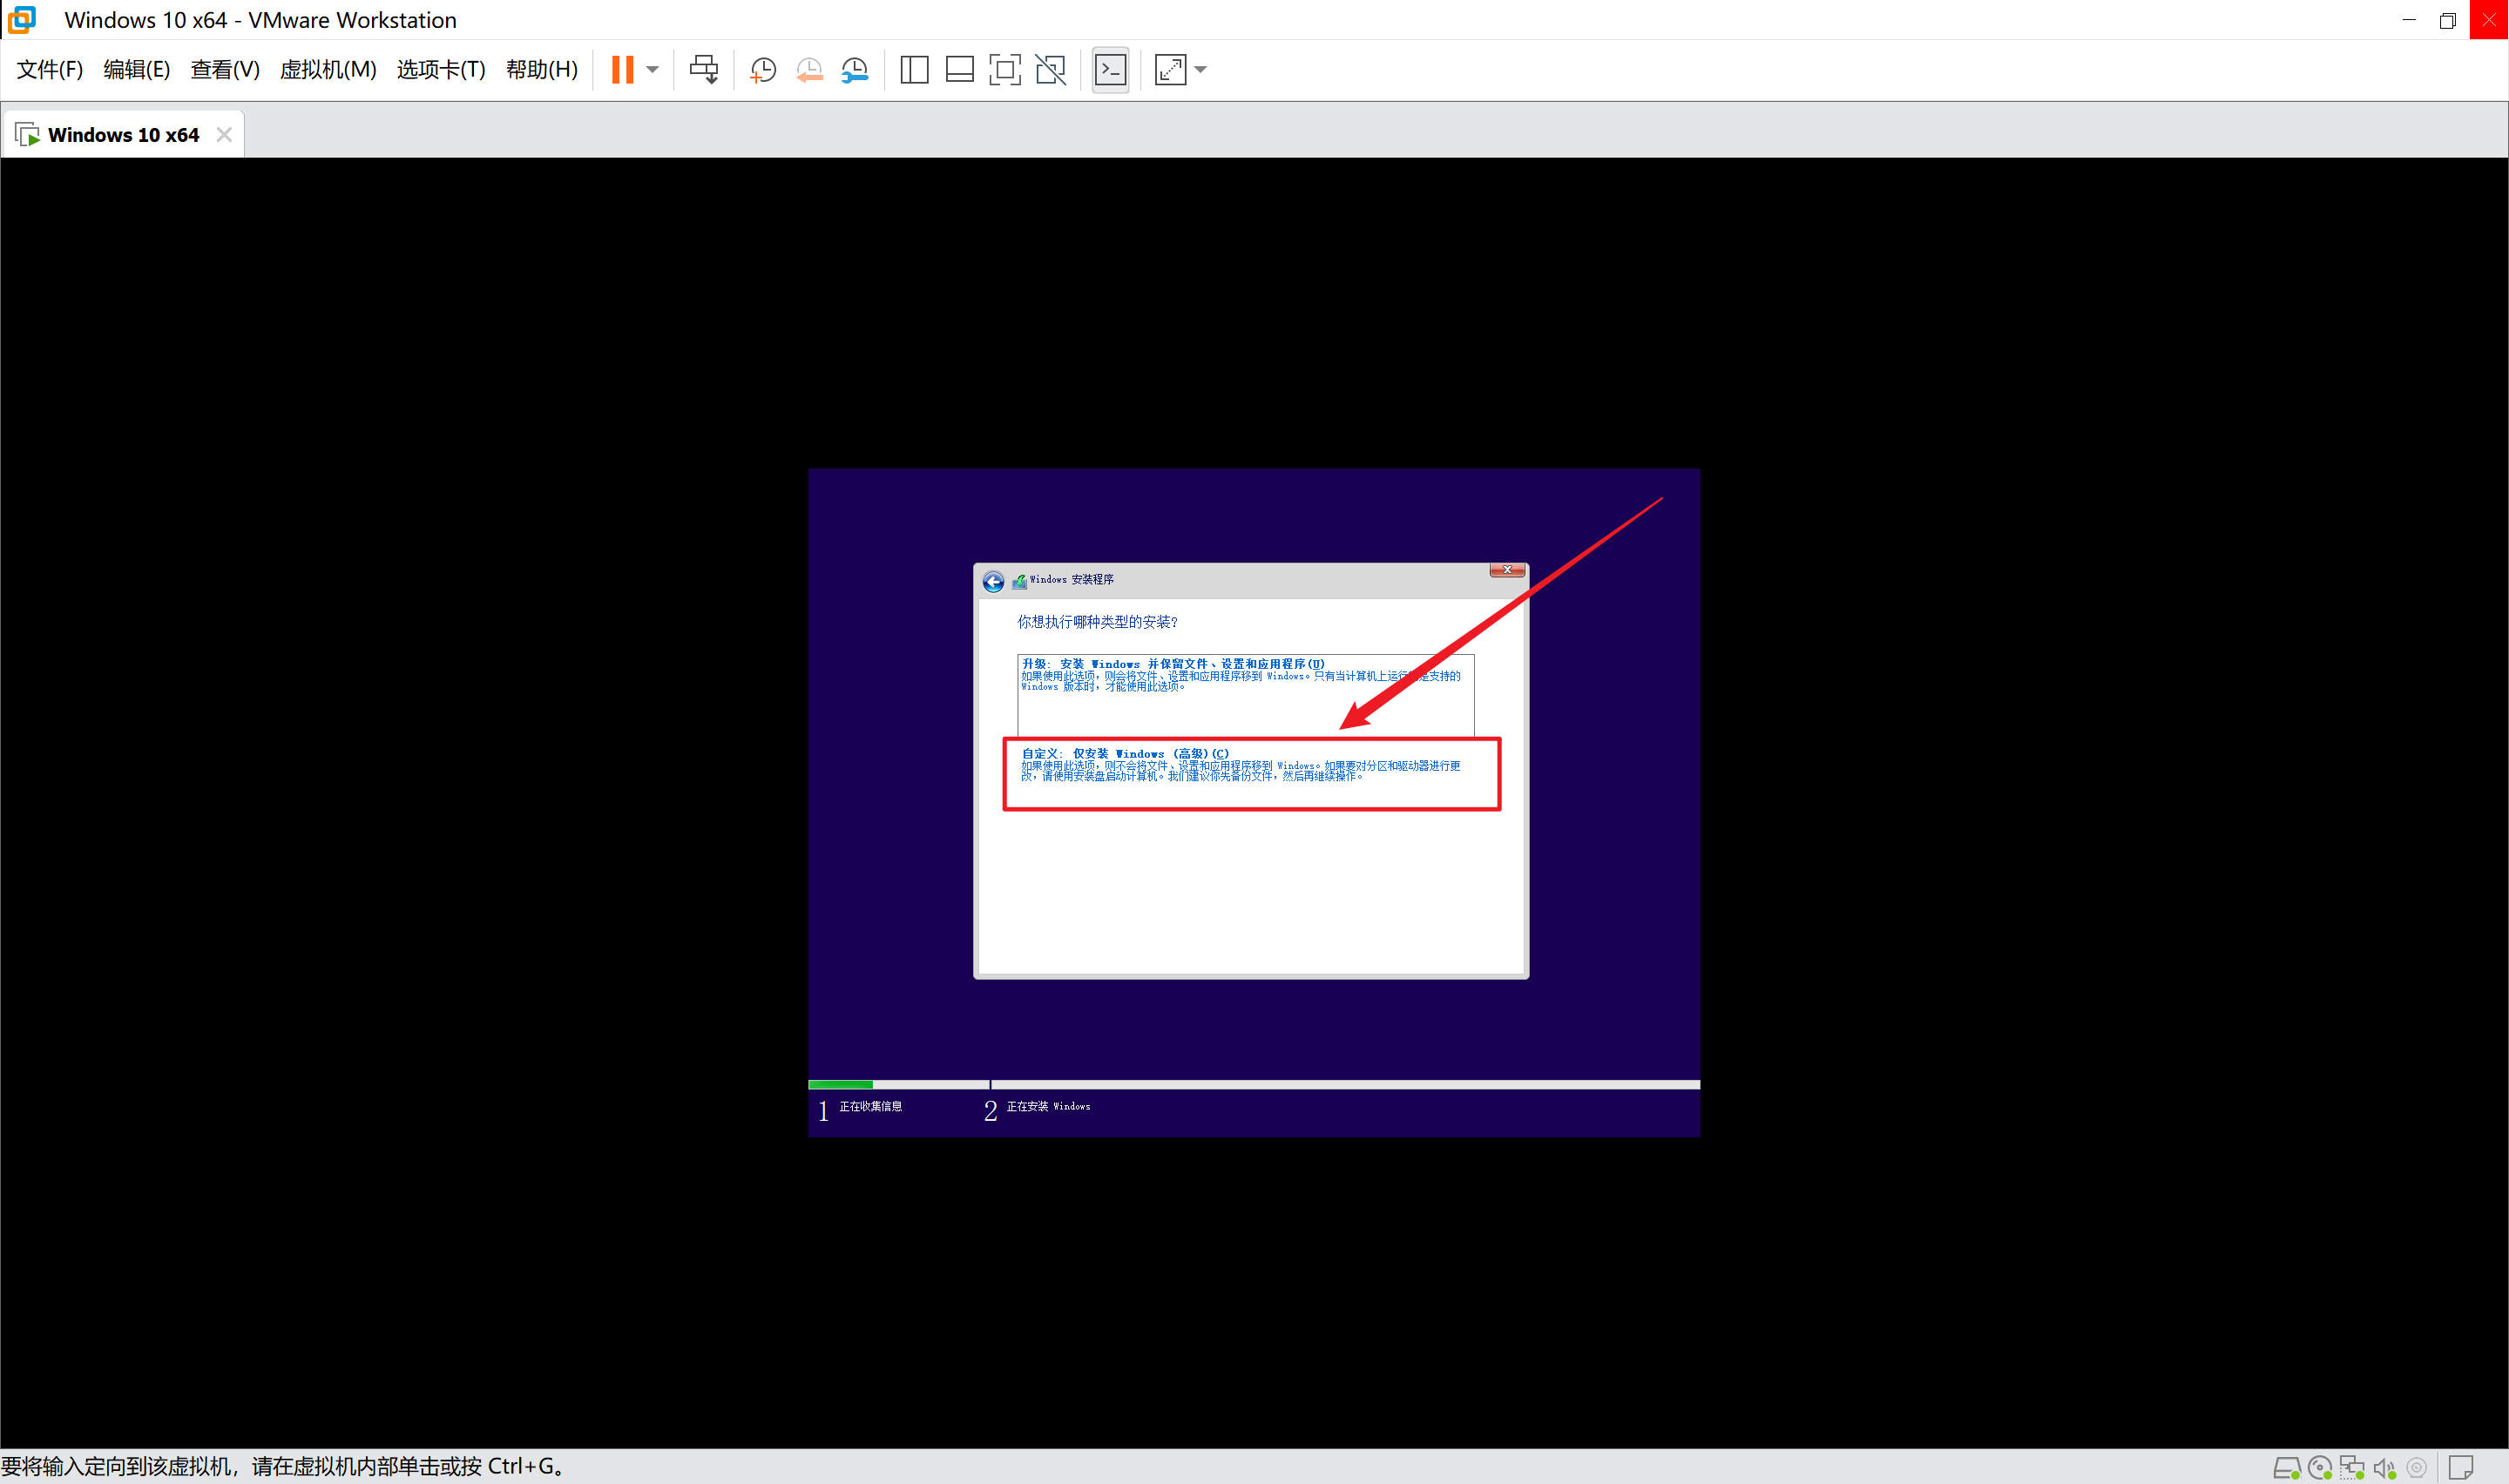The image size is (2509, 1484).
Task: Click the network adapter status icon
Action: [x=2352, y=1467]
